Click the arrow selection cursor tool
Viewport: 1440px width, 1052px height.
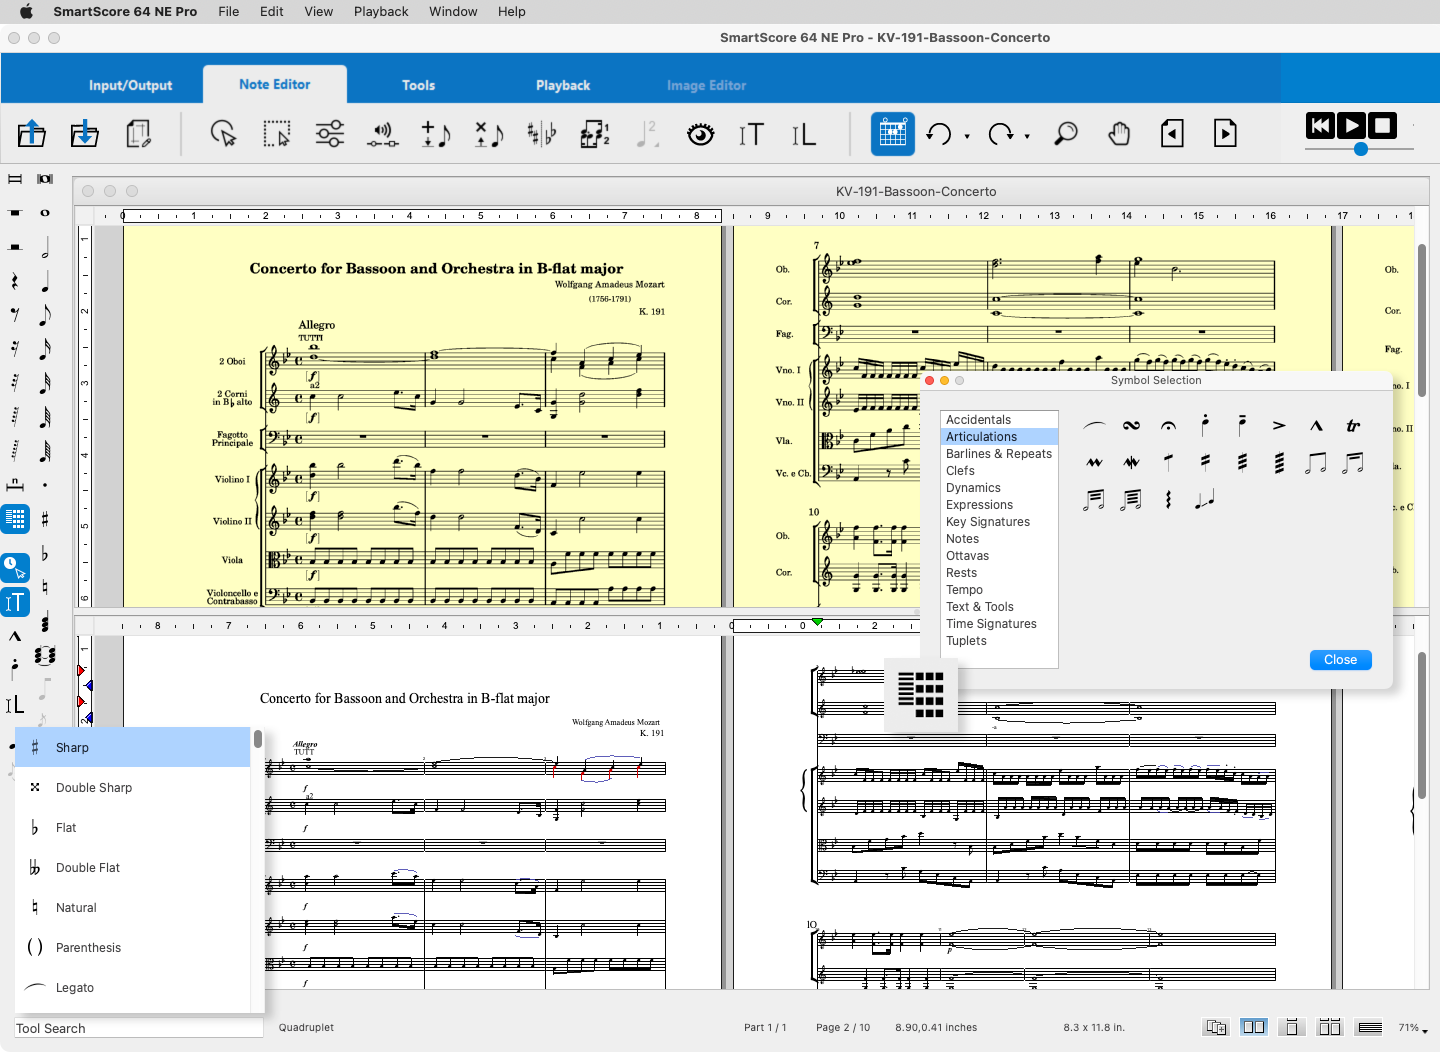223,134
